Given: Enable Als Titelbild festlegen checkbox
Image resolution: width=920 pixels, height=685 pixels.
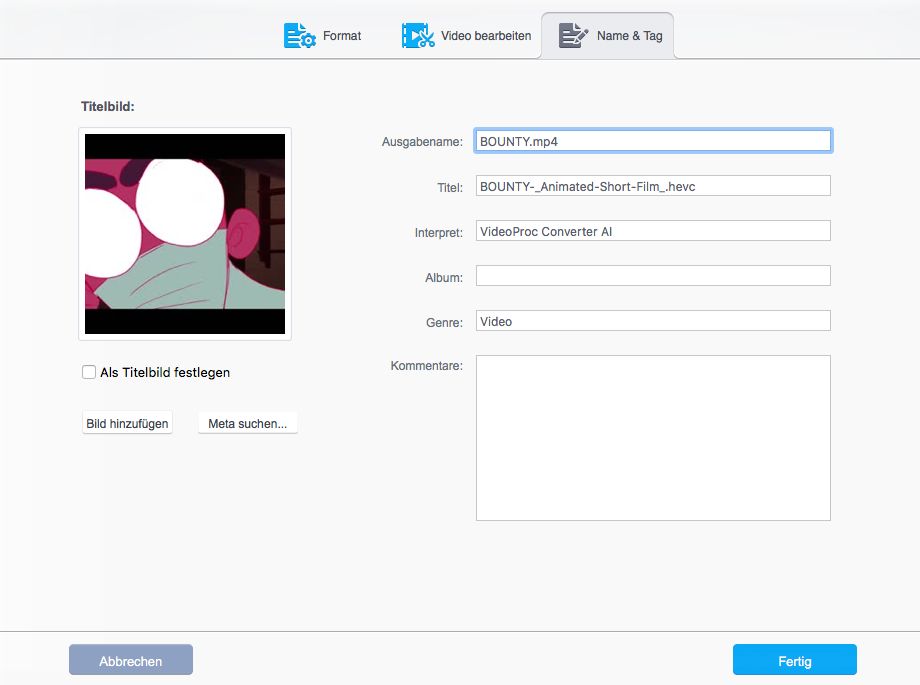Looking at the screenshot, I should (89, 372).
